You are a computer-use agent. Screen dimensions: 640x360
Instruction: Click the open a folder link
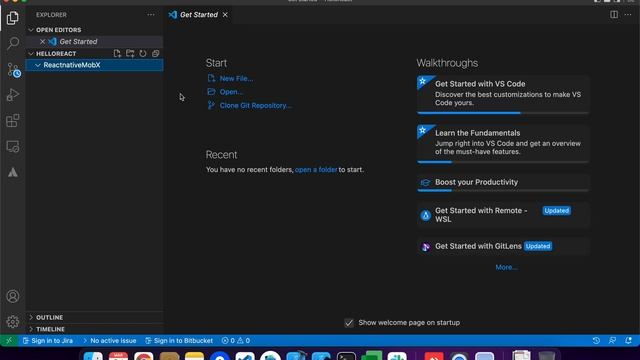coord(316,169)
